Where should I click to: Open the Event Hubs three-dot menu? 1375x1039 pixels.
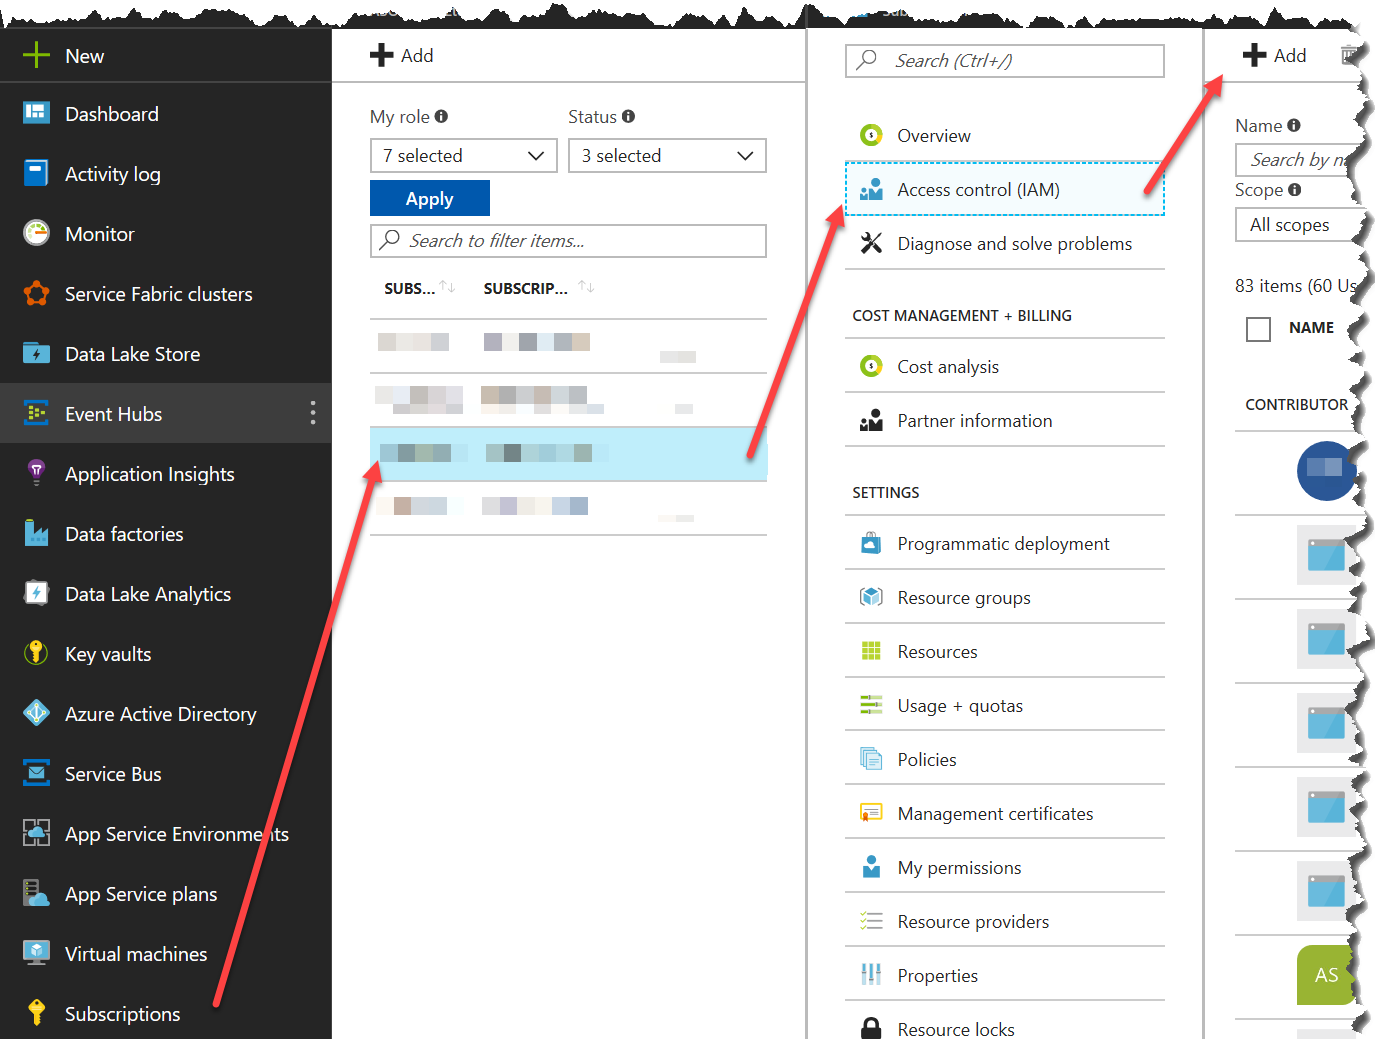[313, 413]
